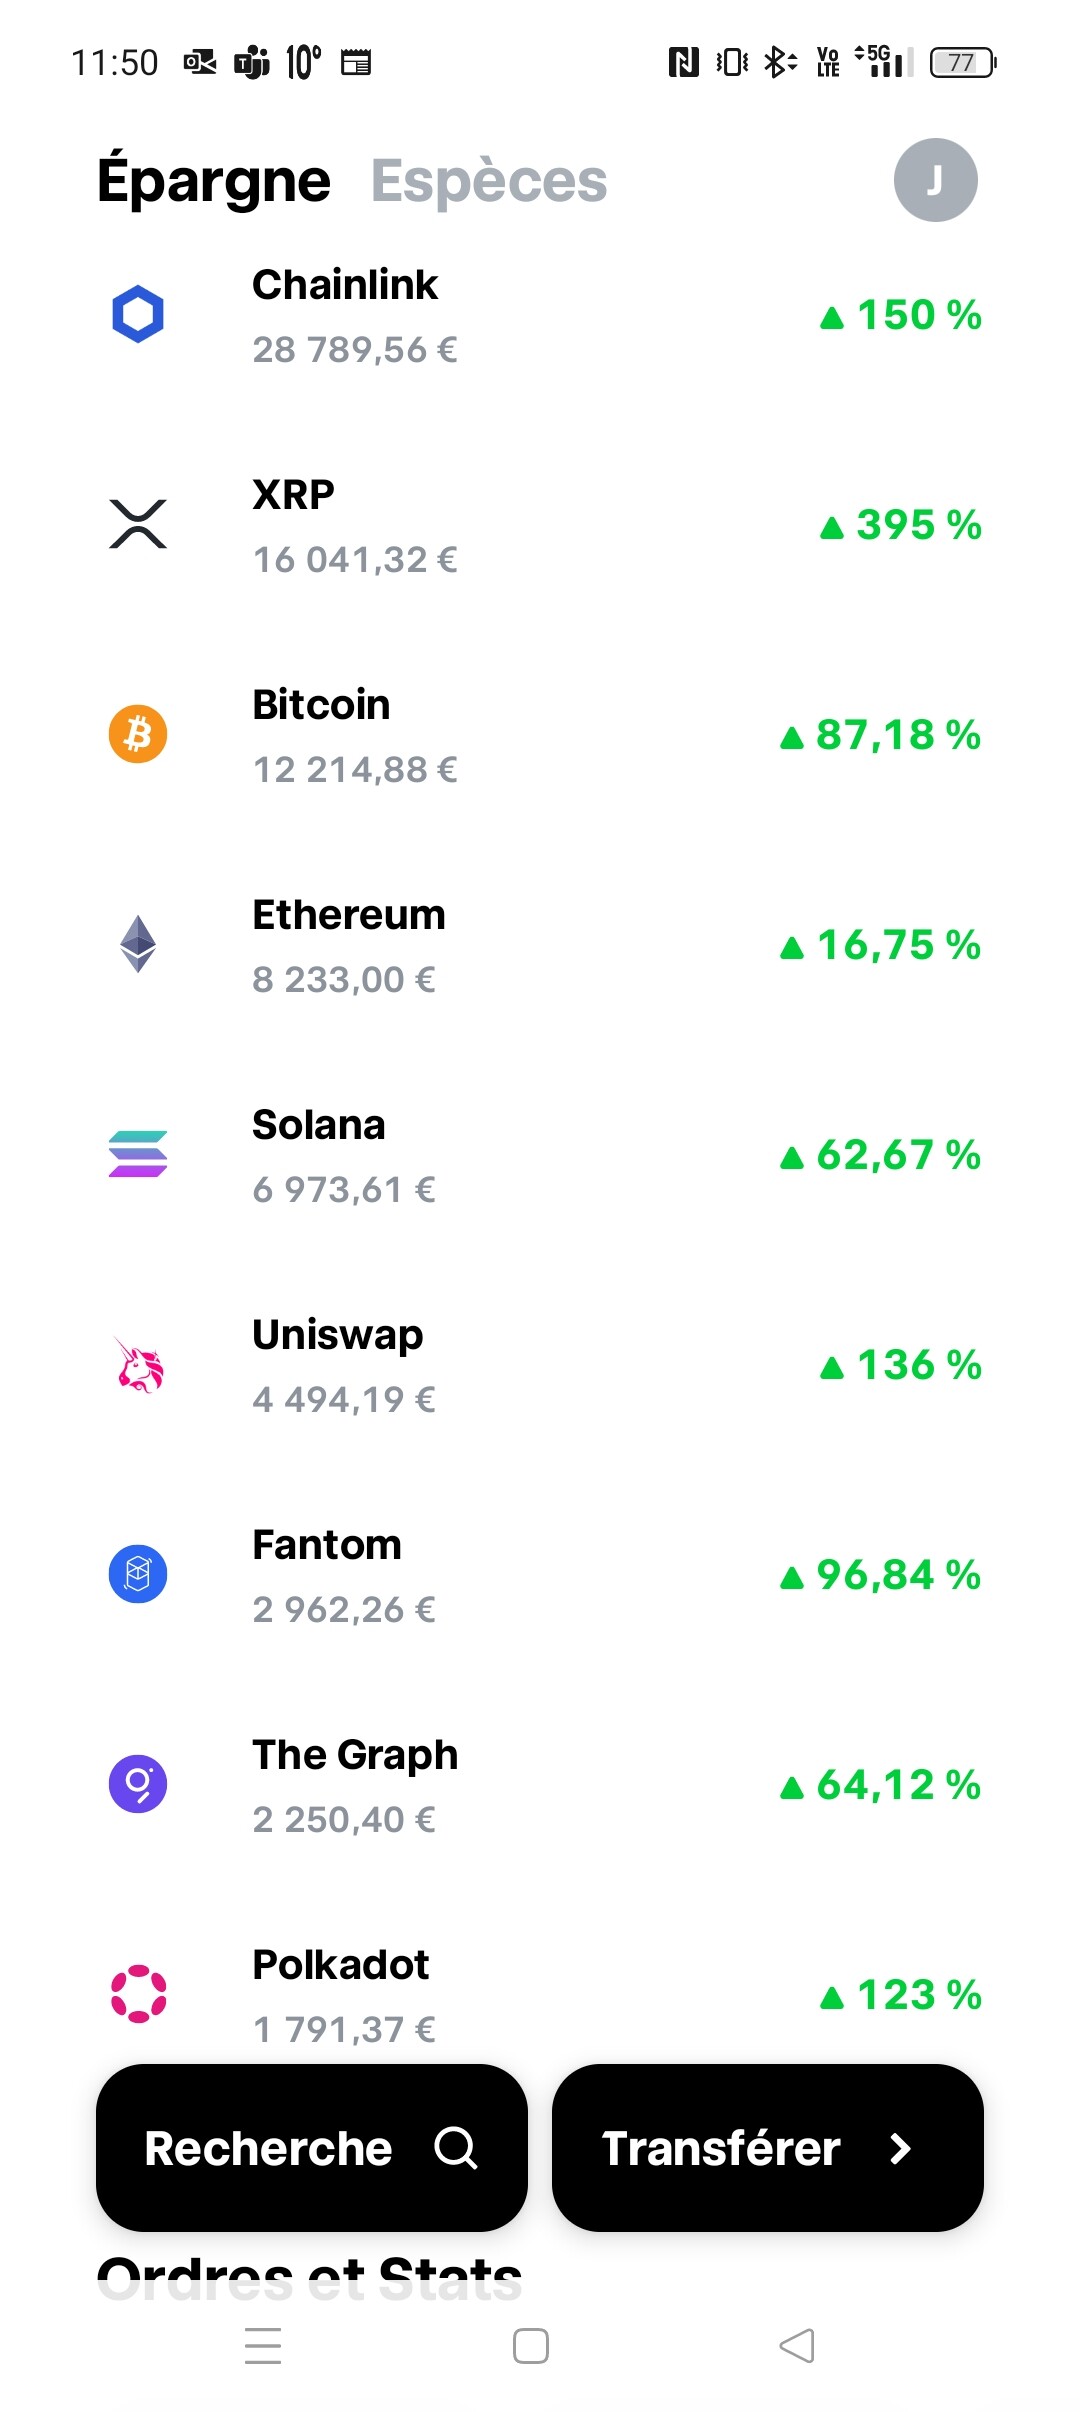Screen dimensions: 1080x2412
Task: Tap The Graph purple logo icon
Action: pyautogui.click(x=138, y=1784)
